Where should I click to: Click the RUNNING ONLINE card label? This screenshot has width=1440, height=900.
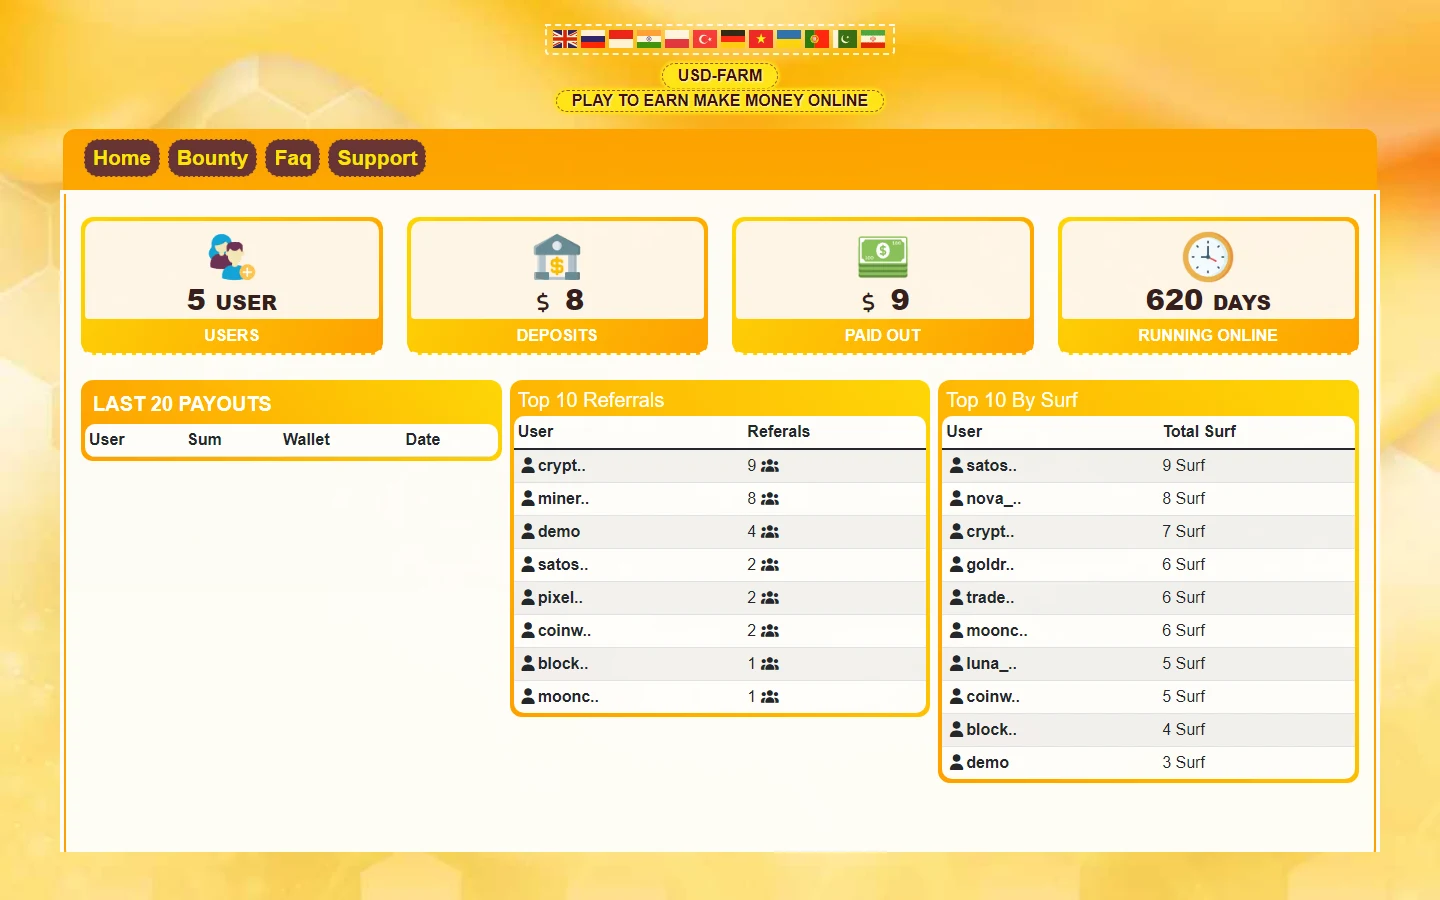1208,335
